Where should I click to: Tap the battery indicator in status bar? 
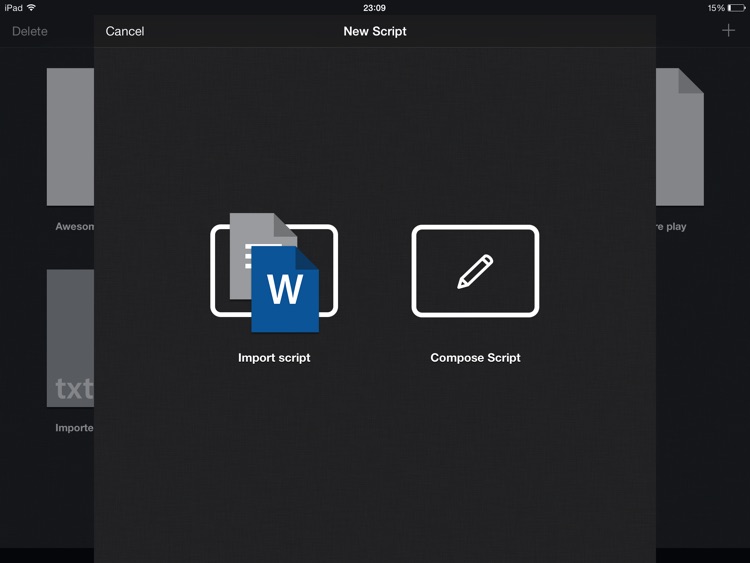coord(736,8)
